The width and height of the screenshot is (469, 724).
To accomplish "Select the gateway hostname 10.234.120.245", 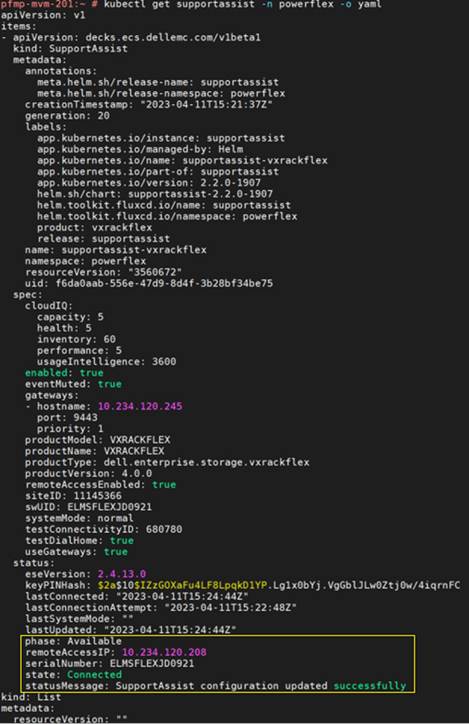I will 140,406.
